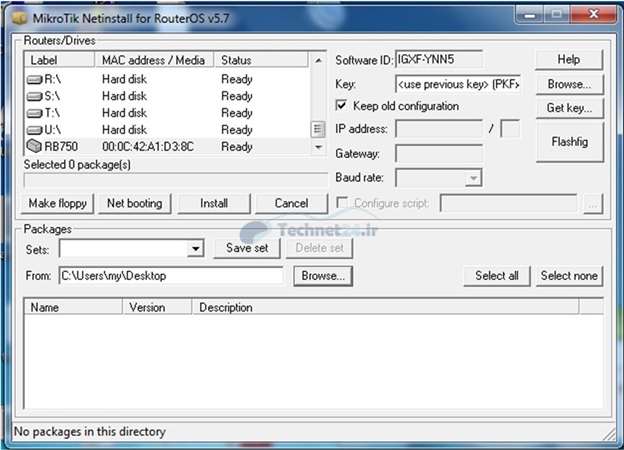
Task: Click the Cancel button
Action: (291, 203)
